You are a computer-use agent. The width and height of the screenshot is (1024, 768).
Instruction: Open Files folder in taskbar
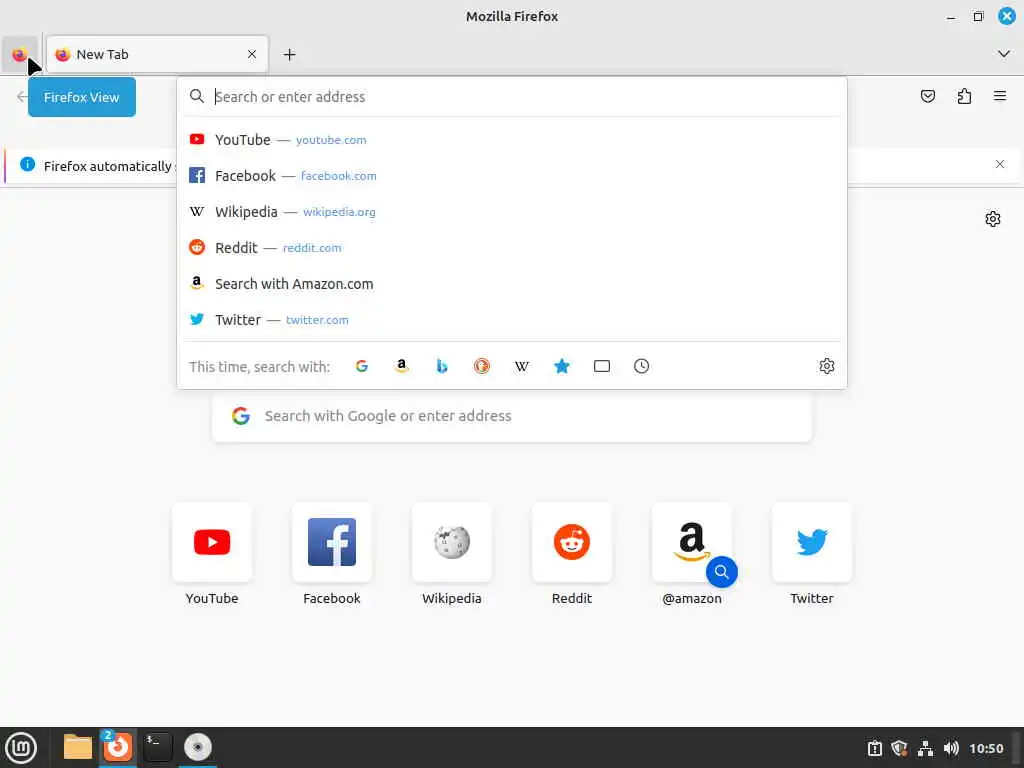tap(77, 747)
